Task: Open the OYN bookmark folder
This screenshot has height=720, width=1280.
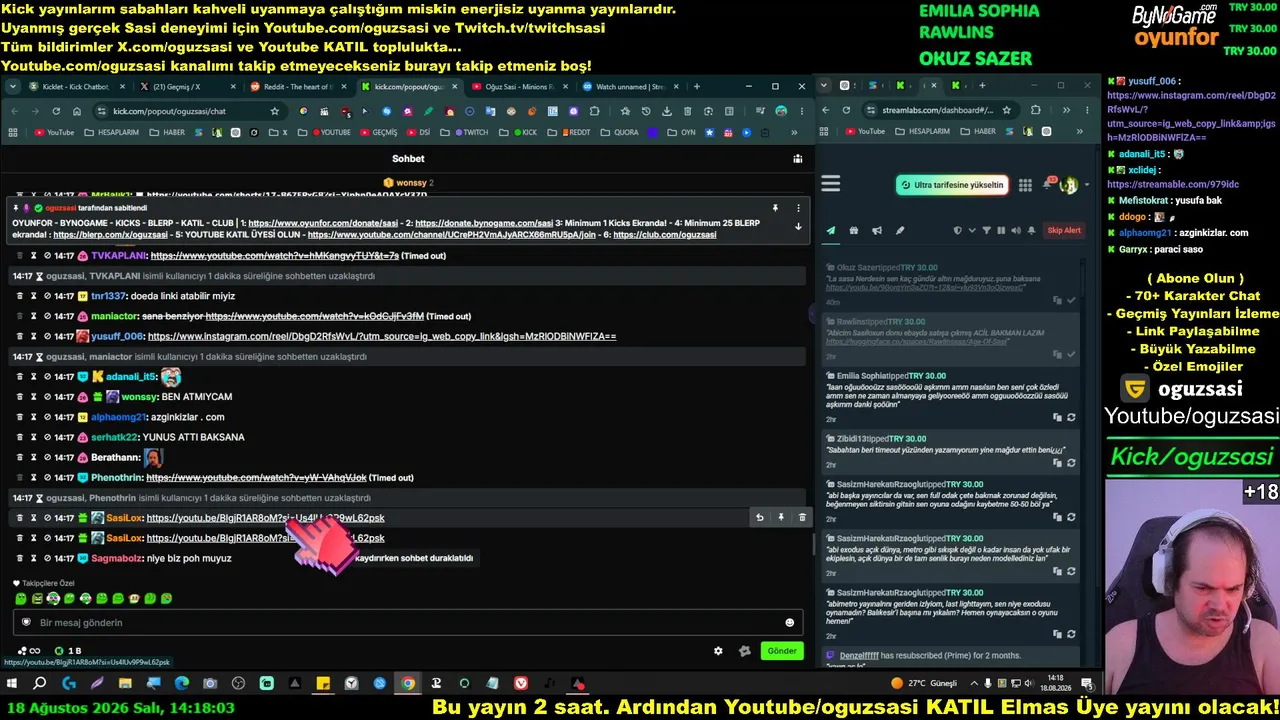Action: pos(682,132)
